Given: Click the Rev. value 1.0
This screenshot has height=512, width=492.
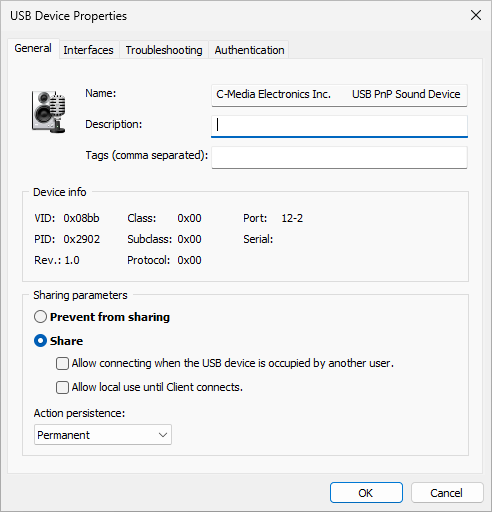Looking at the screenshot, I should pos(72,260).
